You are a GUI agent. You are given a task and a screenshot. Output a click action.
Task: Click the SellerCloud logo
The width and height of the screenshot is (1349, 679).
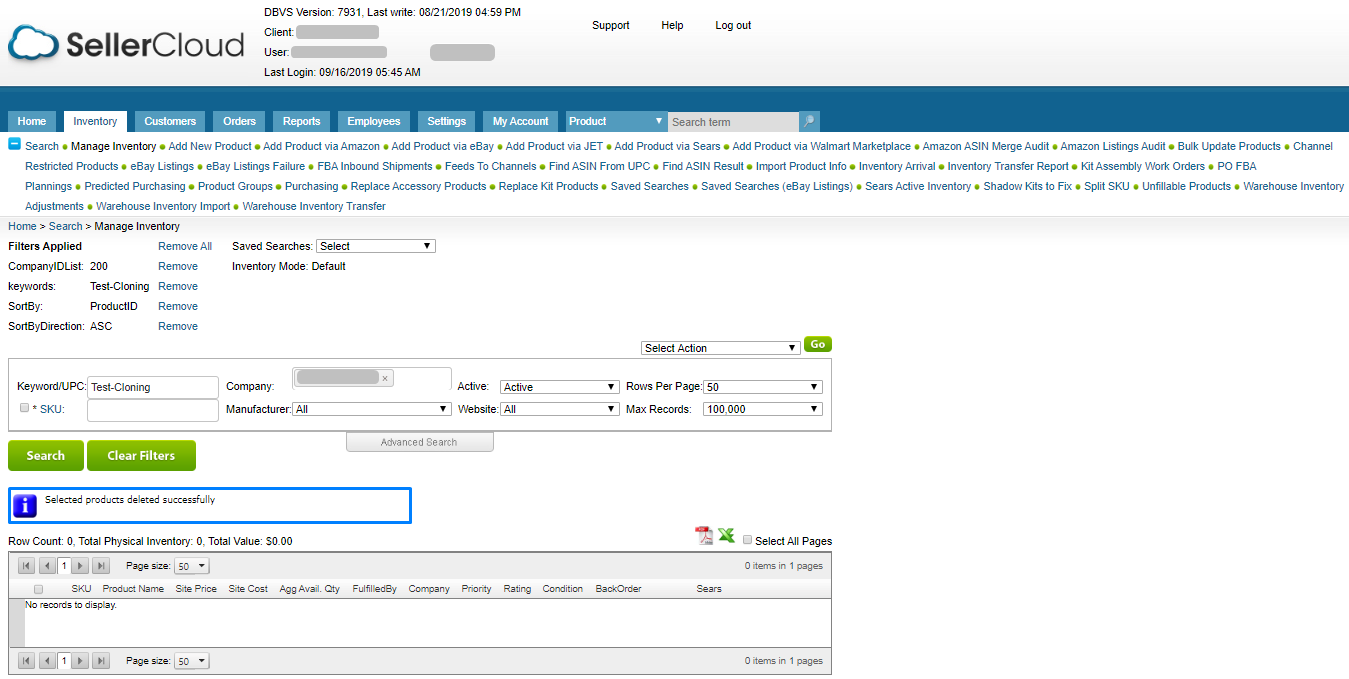click(126, 44)
